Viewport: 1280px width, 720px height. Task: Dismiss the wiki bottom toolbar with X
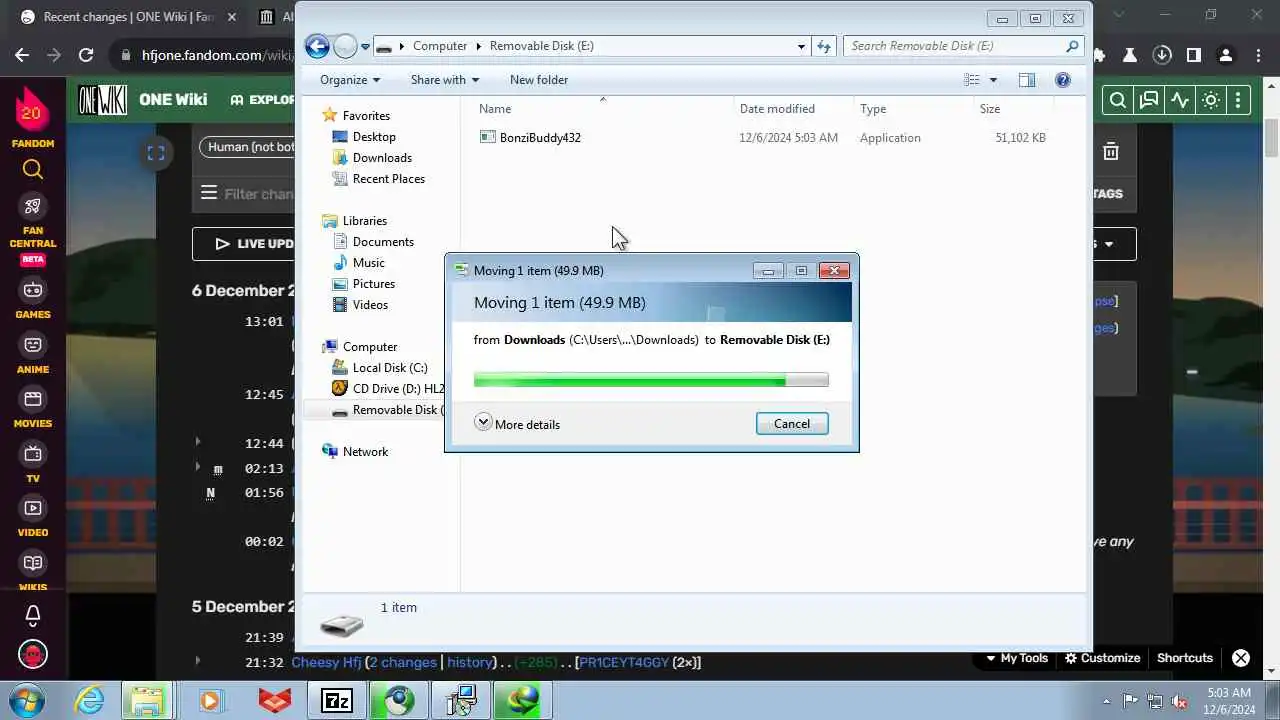coord(1241,658)
